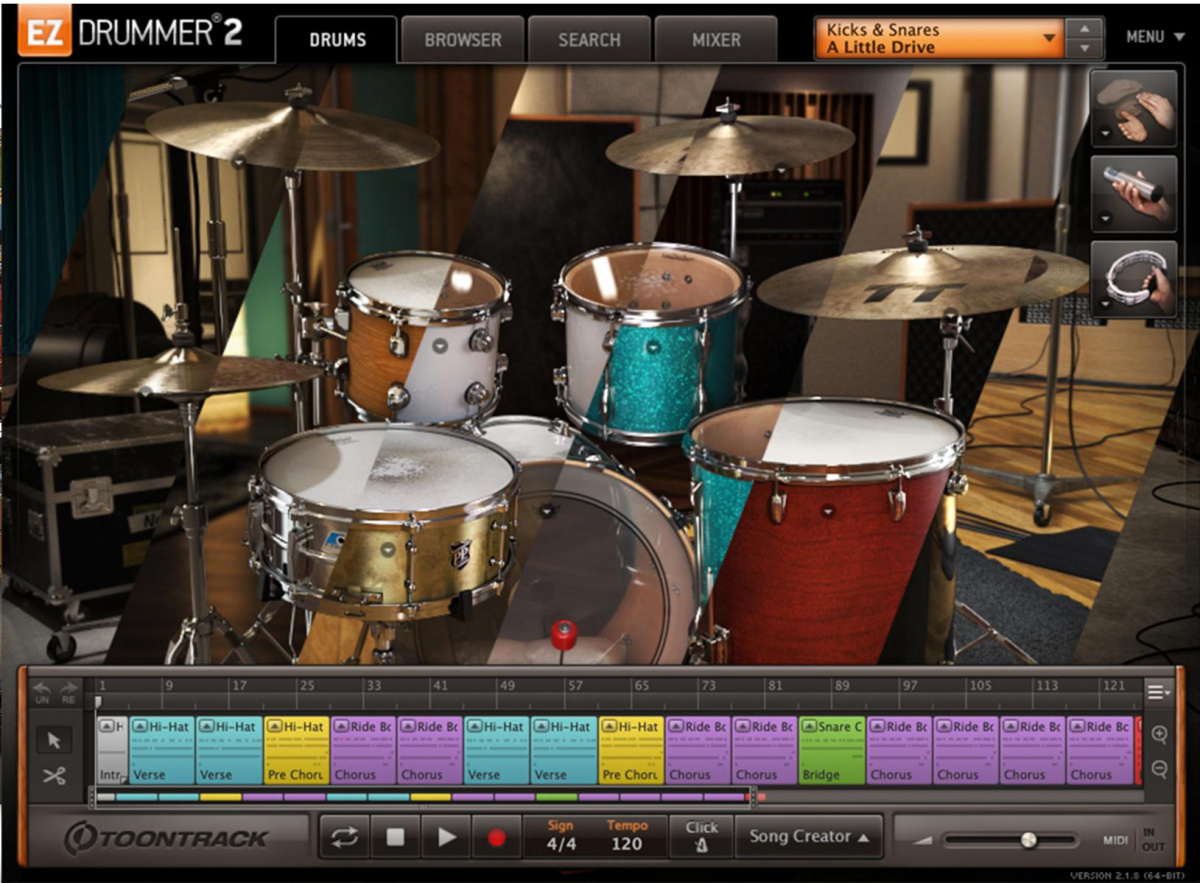Select the arrow selection tool
Screen dimensions: 1200x883
coord(54,740)
